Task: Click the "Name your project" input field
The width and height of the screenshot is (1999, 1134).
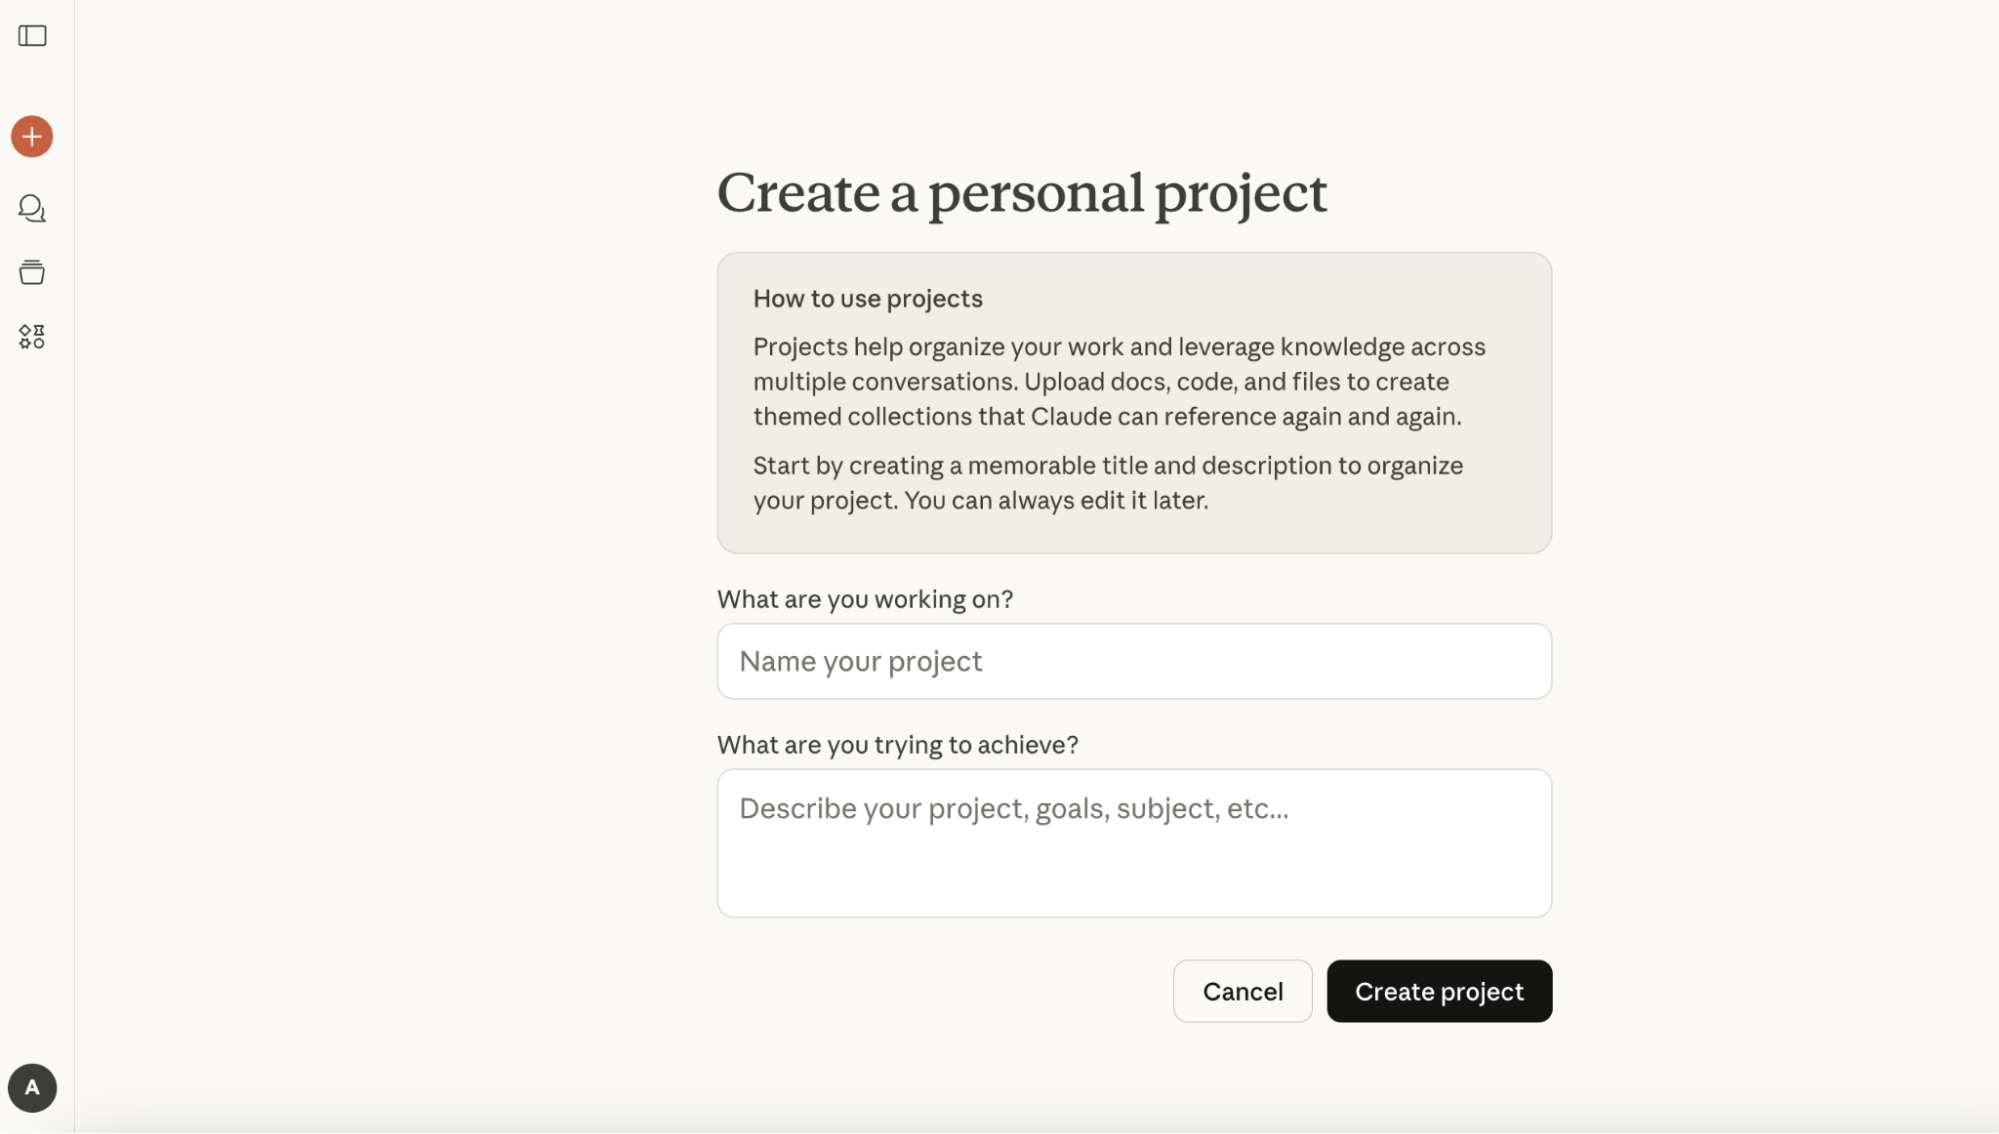Action: pyautogui.click(x=1134, y=661)
